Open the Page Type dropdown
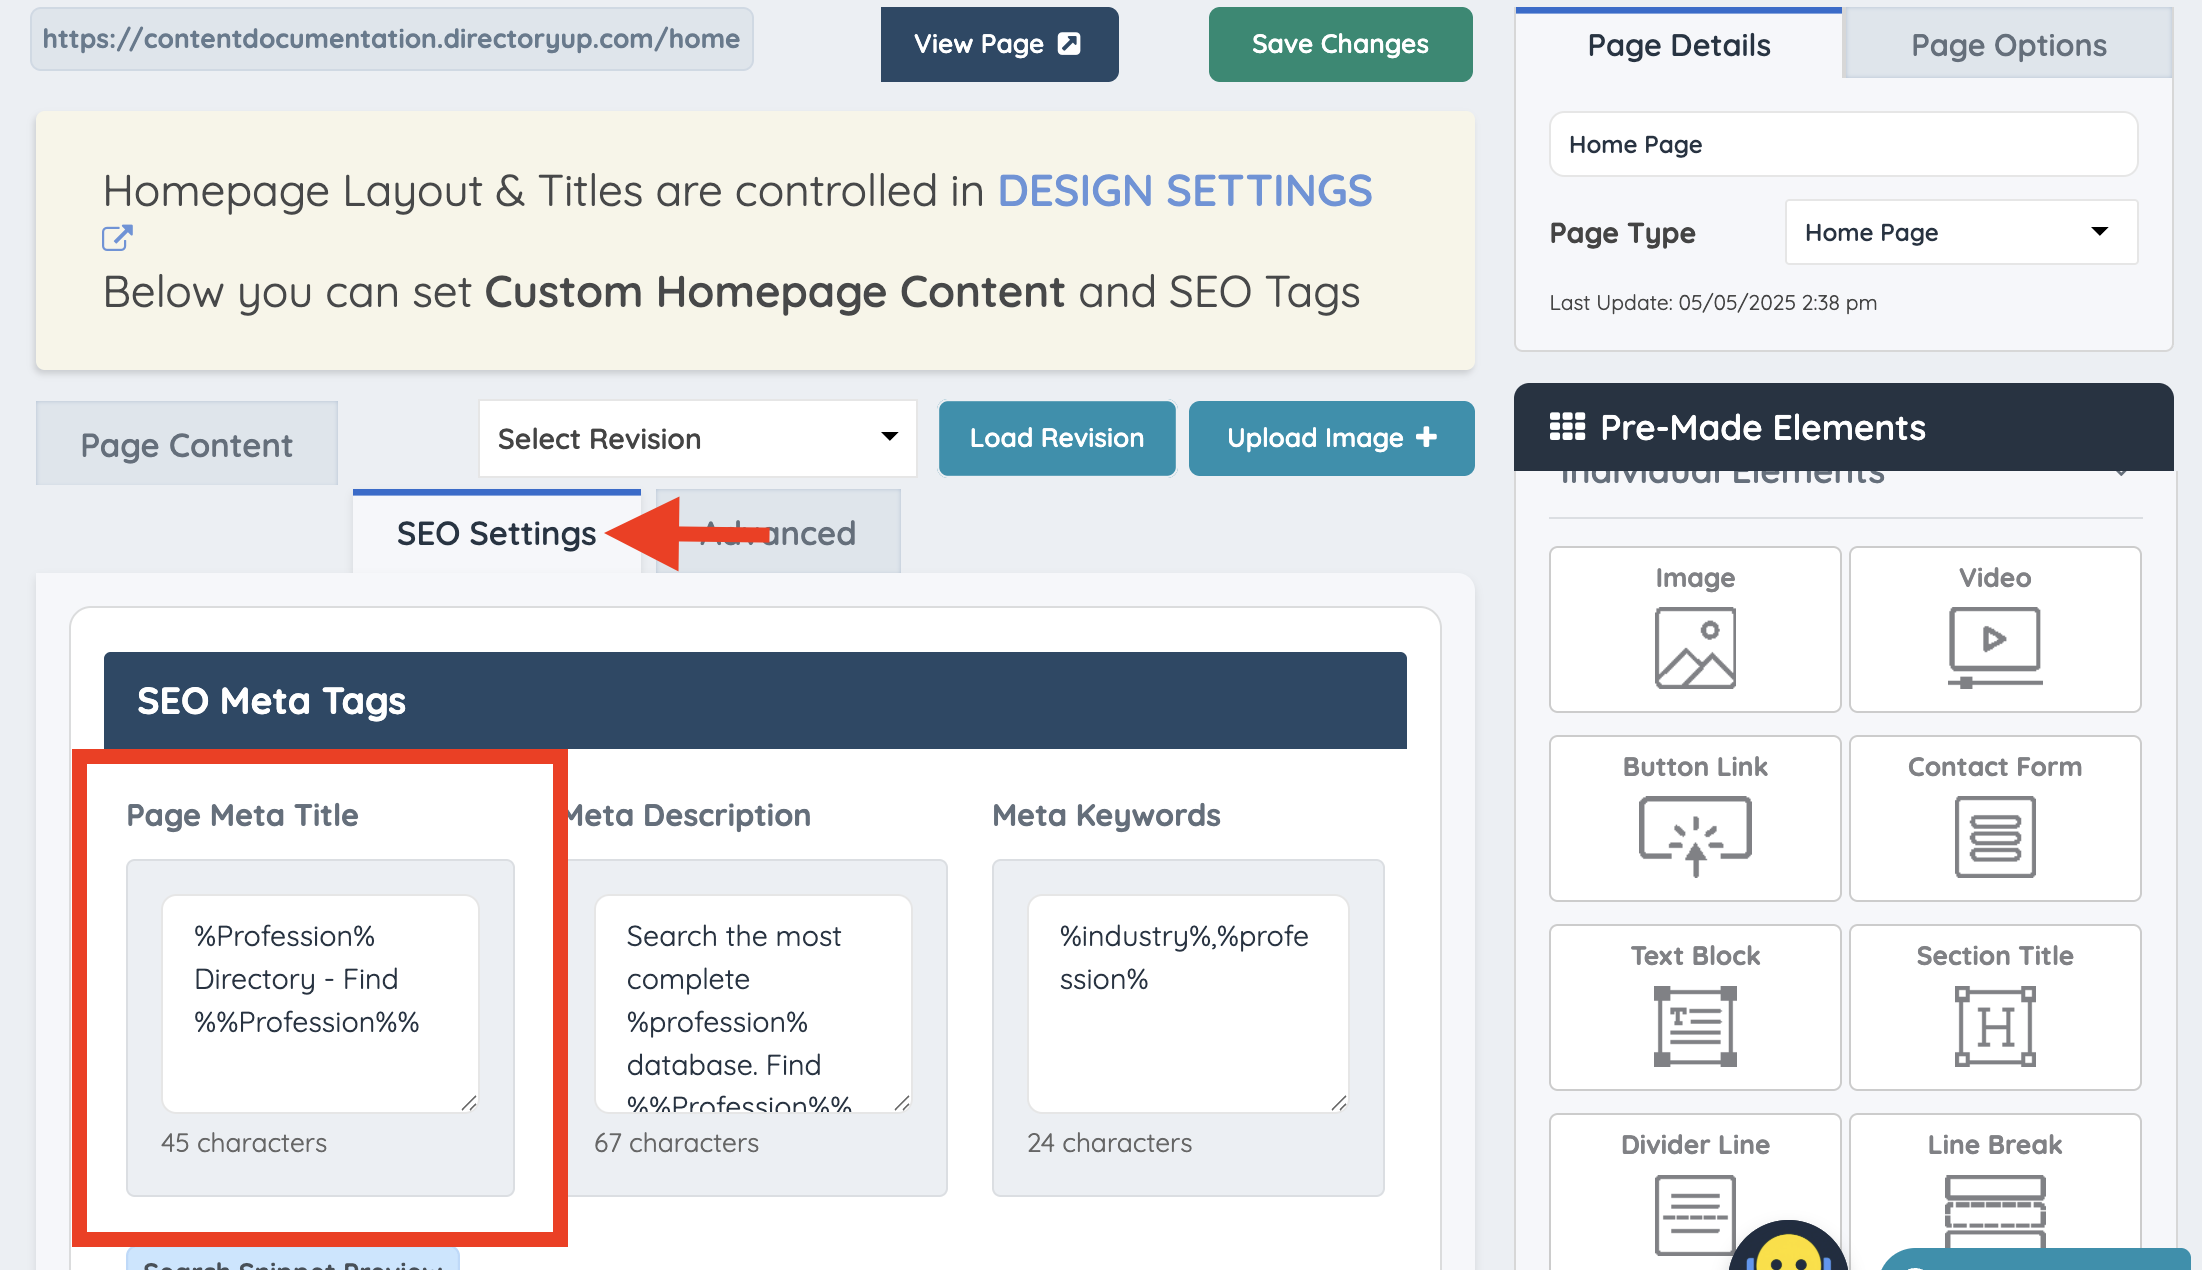Image resolution: width=2202 pixels, height=1270 pixels. pyautogui.click(x=1961, y=232)
